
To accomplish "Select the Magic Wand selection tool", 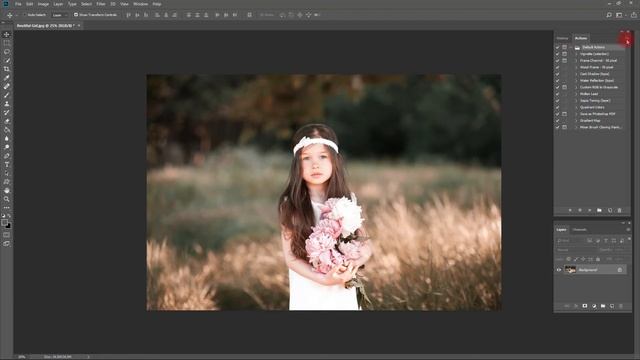I will [x=7, y=60].
